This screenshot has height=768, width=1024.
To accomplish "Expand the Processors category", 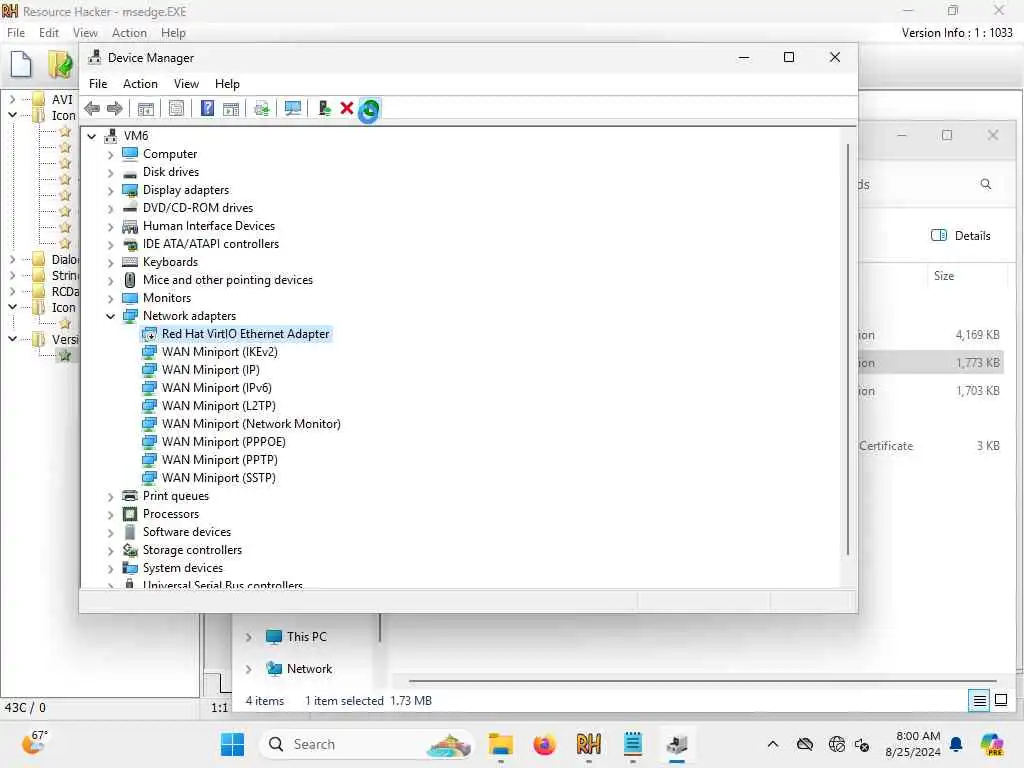I will (x=110, y=515).
